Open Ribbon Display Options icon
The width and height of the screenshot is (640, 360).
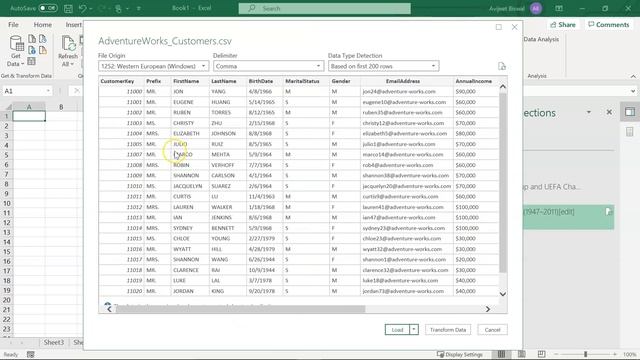click(x=559, y=8)
